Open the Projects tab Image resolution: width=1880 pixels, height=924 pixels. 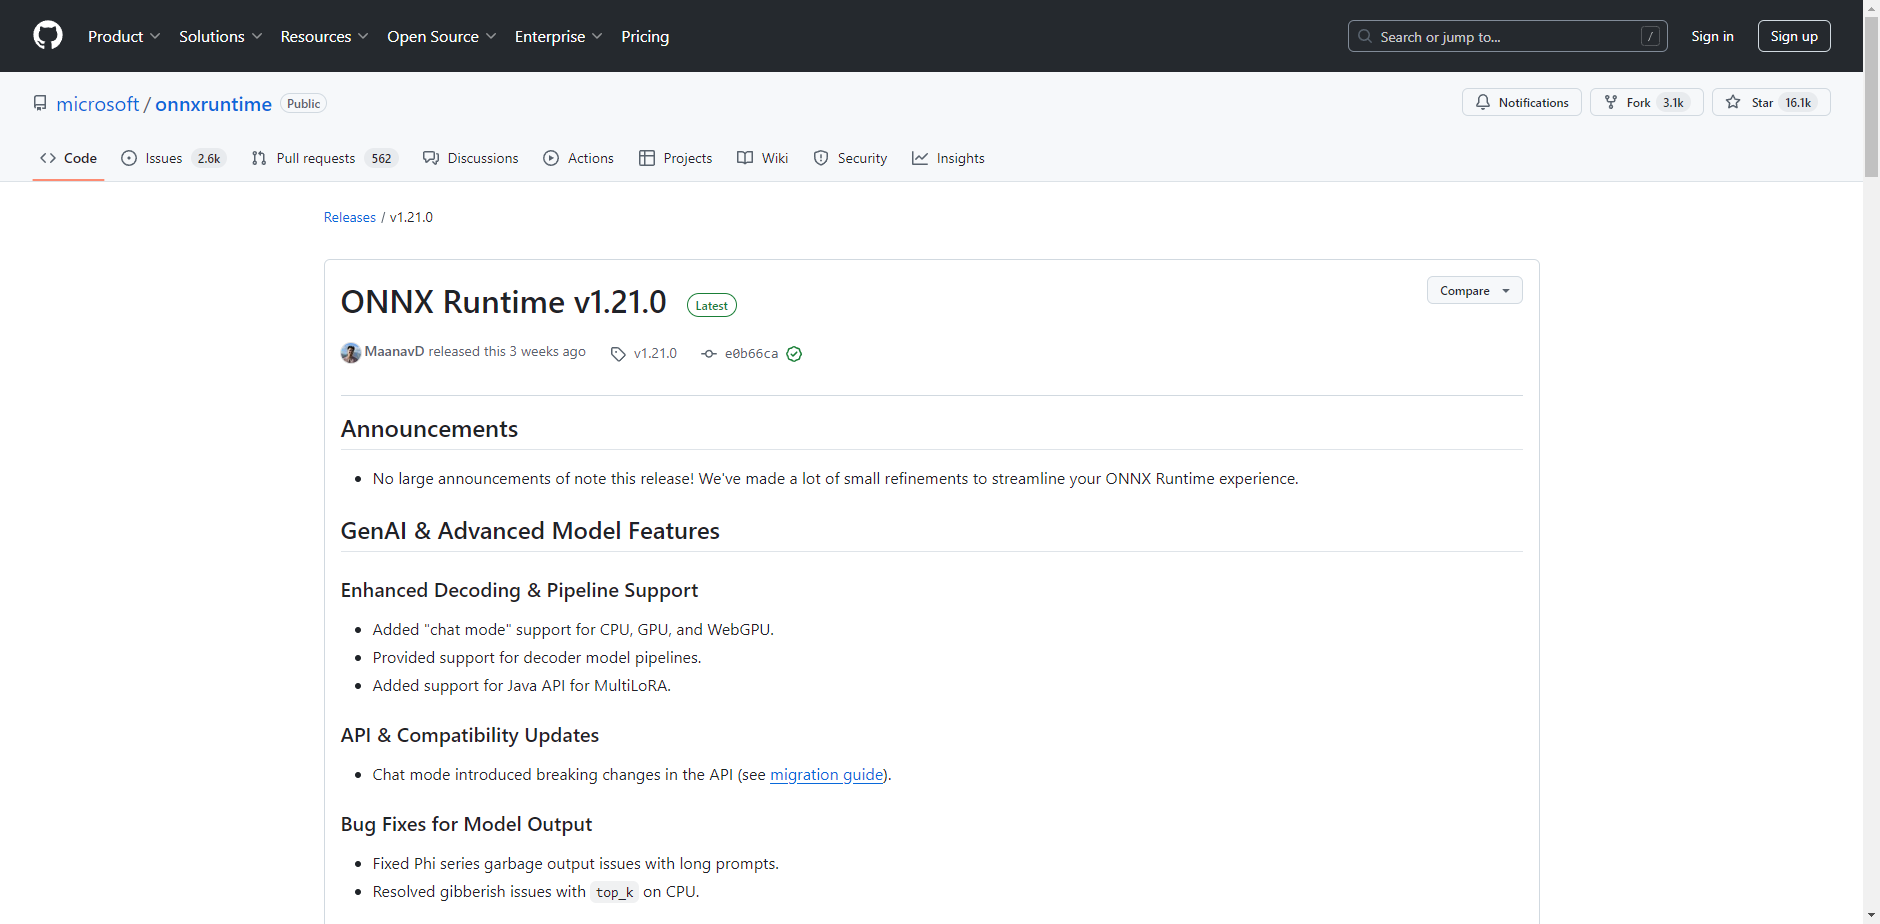[676, 158]
